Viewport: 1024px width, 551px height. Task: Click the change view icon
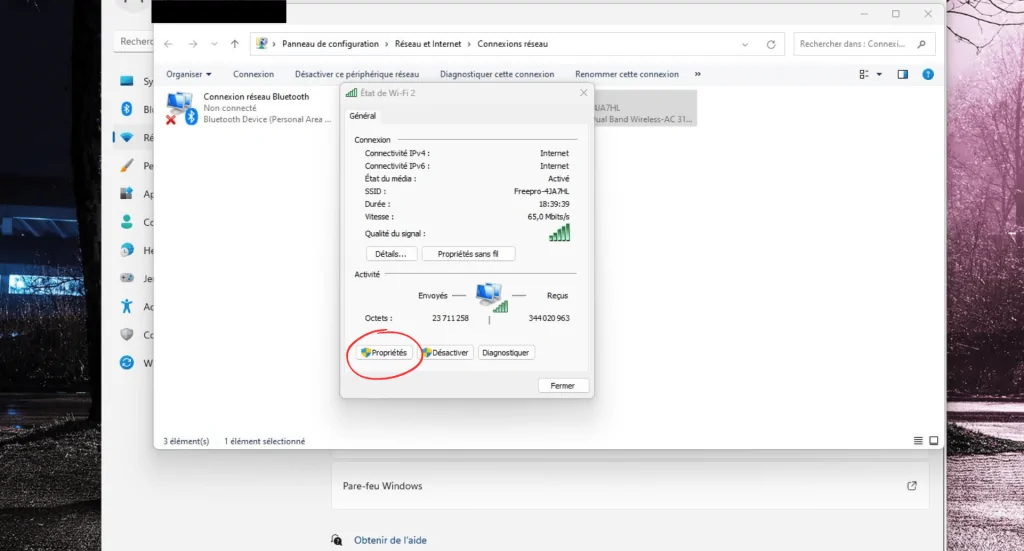pos(864,74)
